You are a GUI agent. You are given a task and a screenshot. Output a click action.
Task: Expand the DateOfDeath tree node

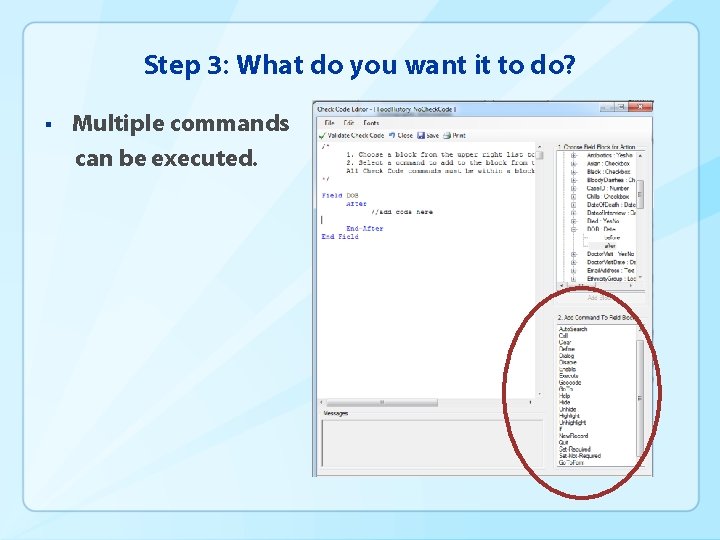[574, 205]
